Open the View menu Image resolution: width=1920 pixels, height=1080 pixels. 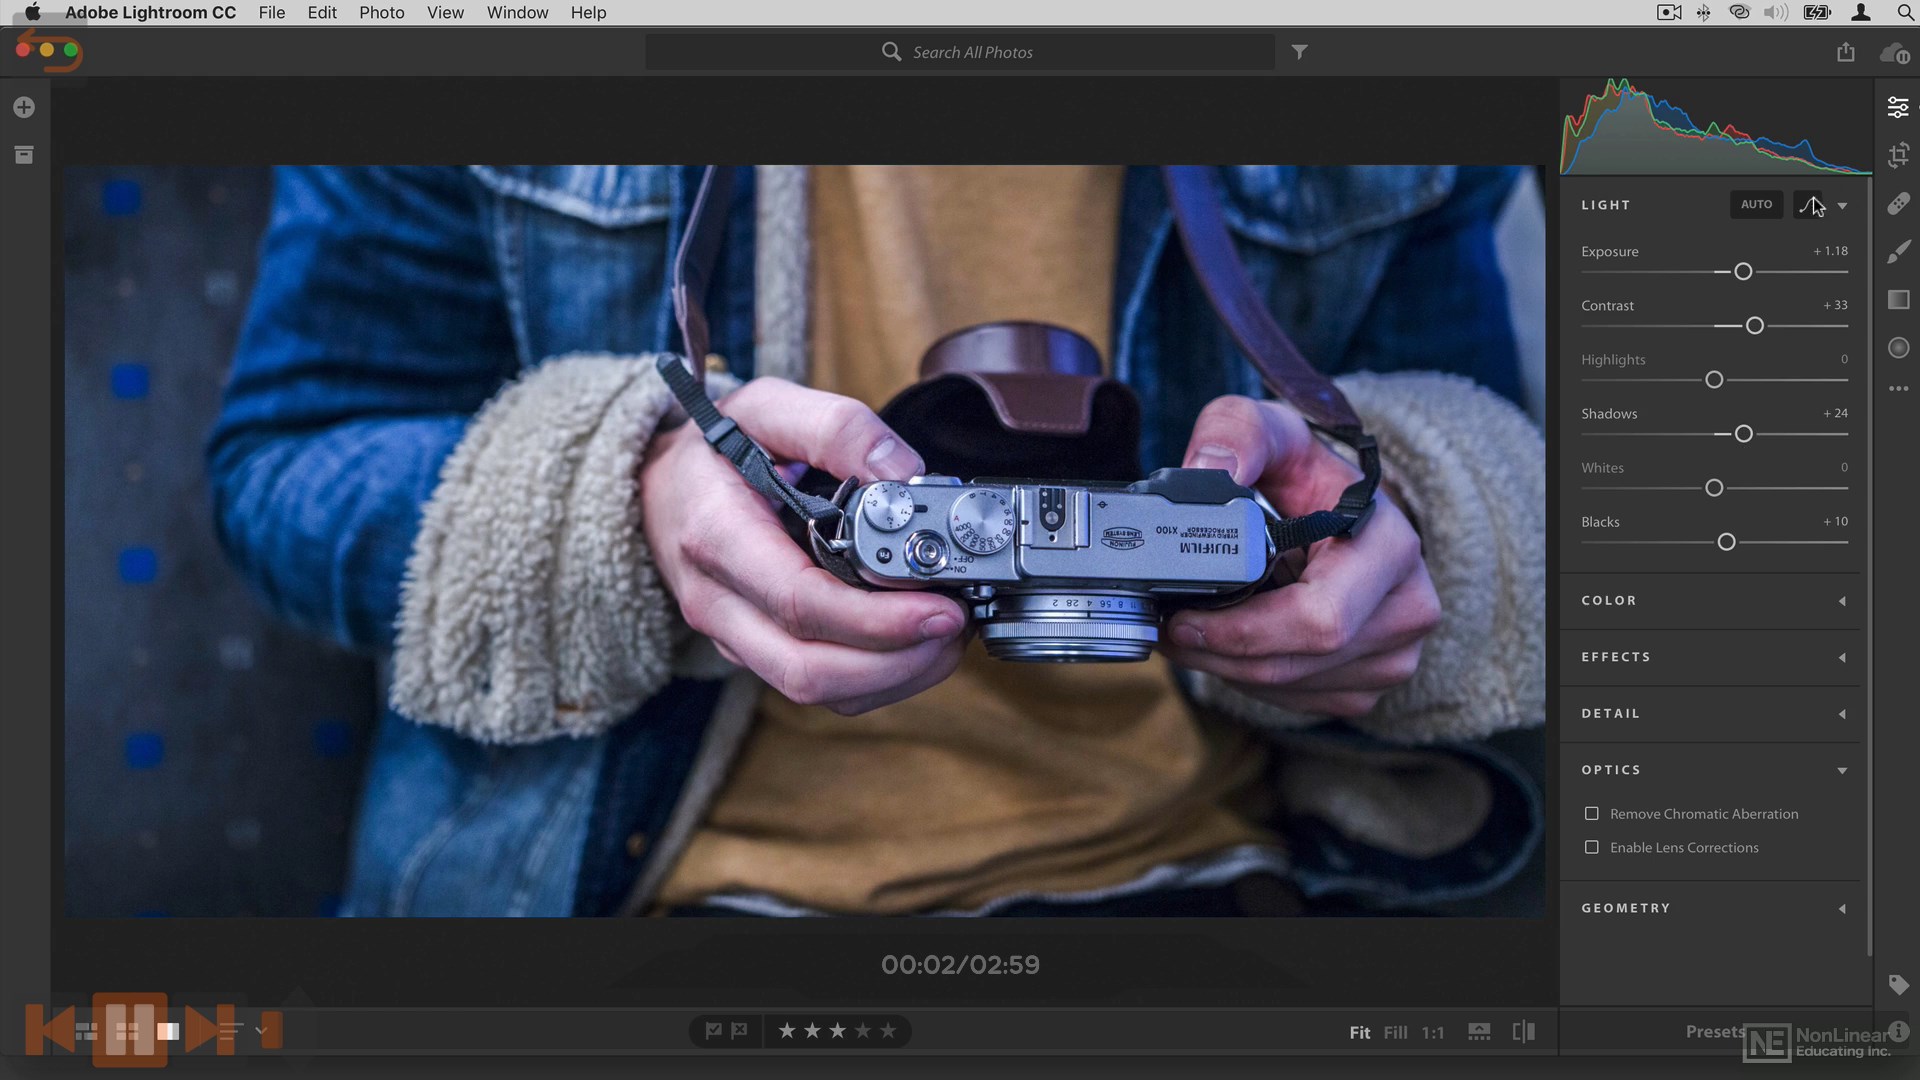(x=445, y=13)
